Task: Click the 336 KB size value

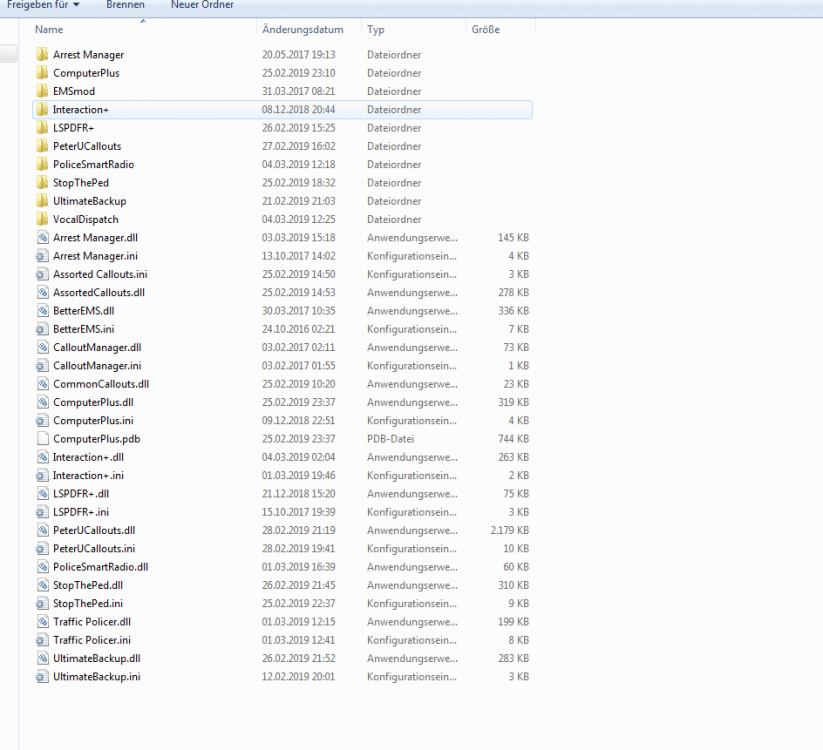Action: (x=513, y=311)
